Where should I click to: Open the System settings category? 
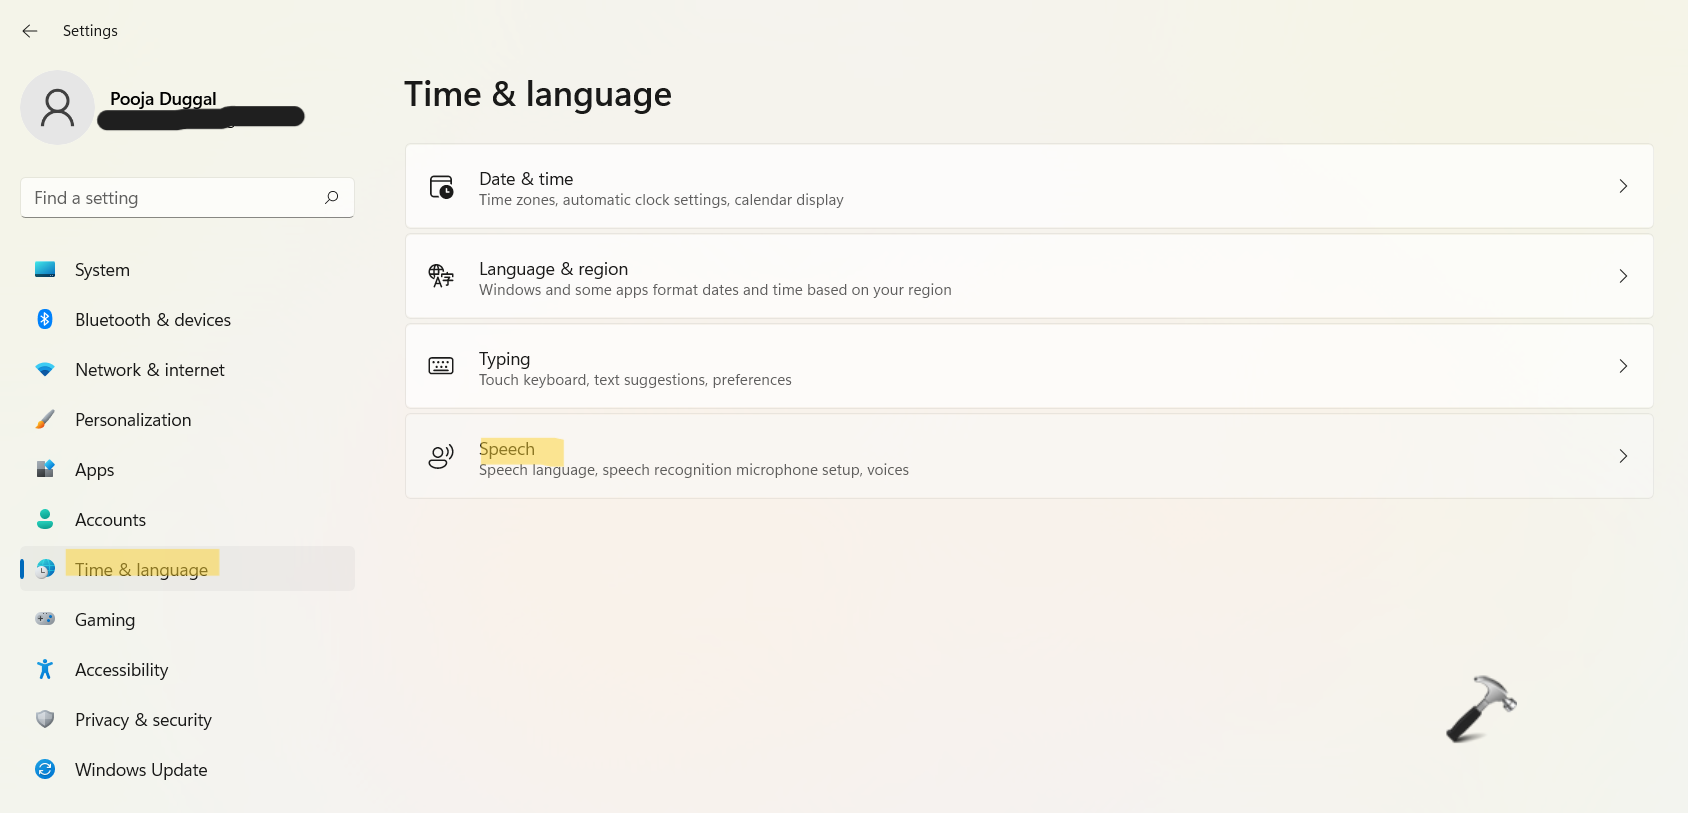[102, 270]
